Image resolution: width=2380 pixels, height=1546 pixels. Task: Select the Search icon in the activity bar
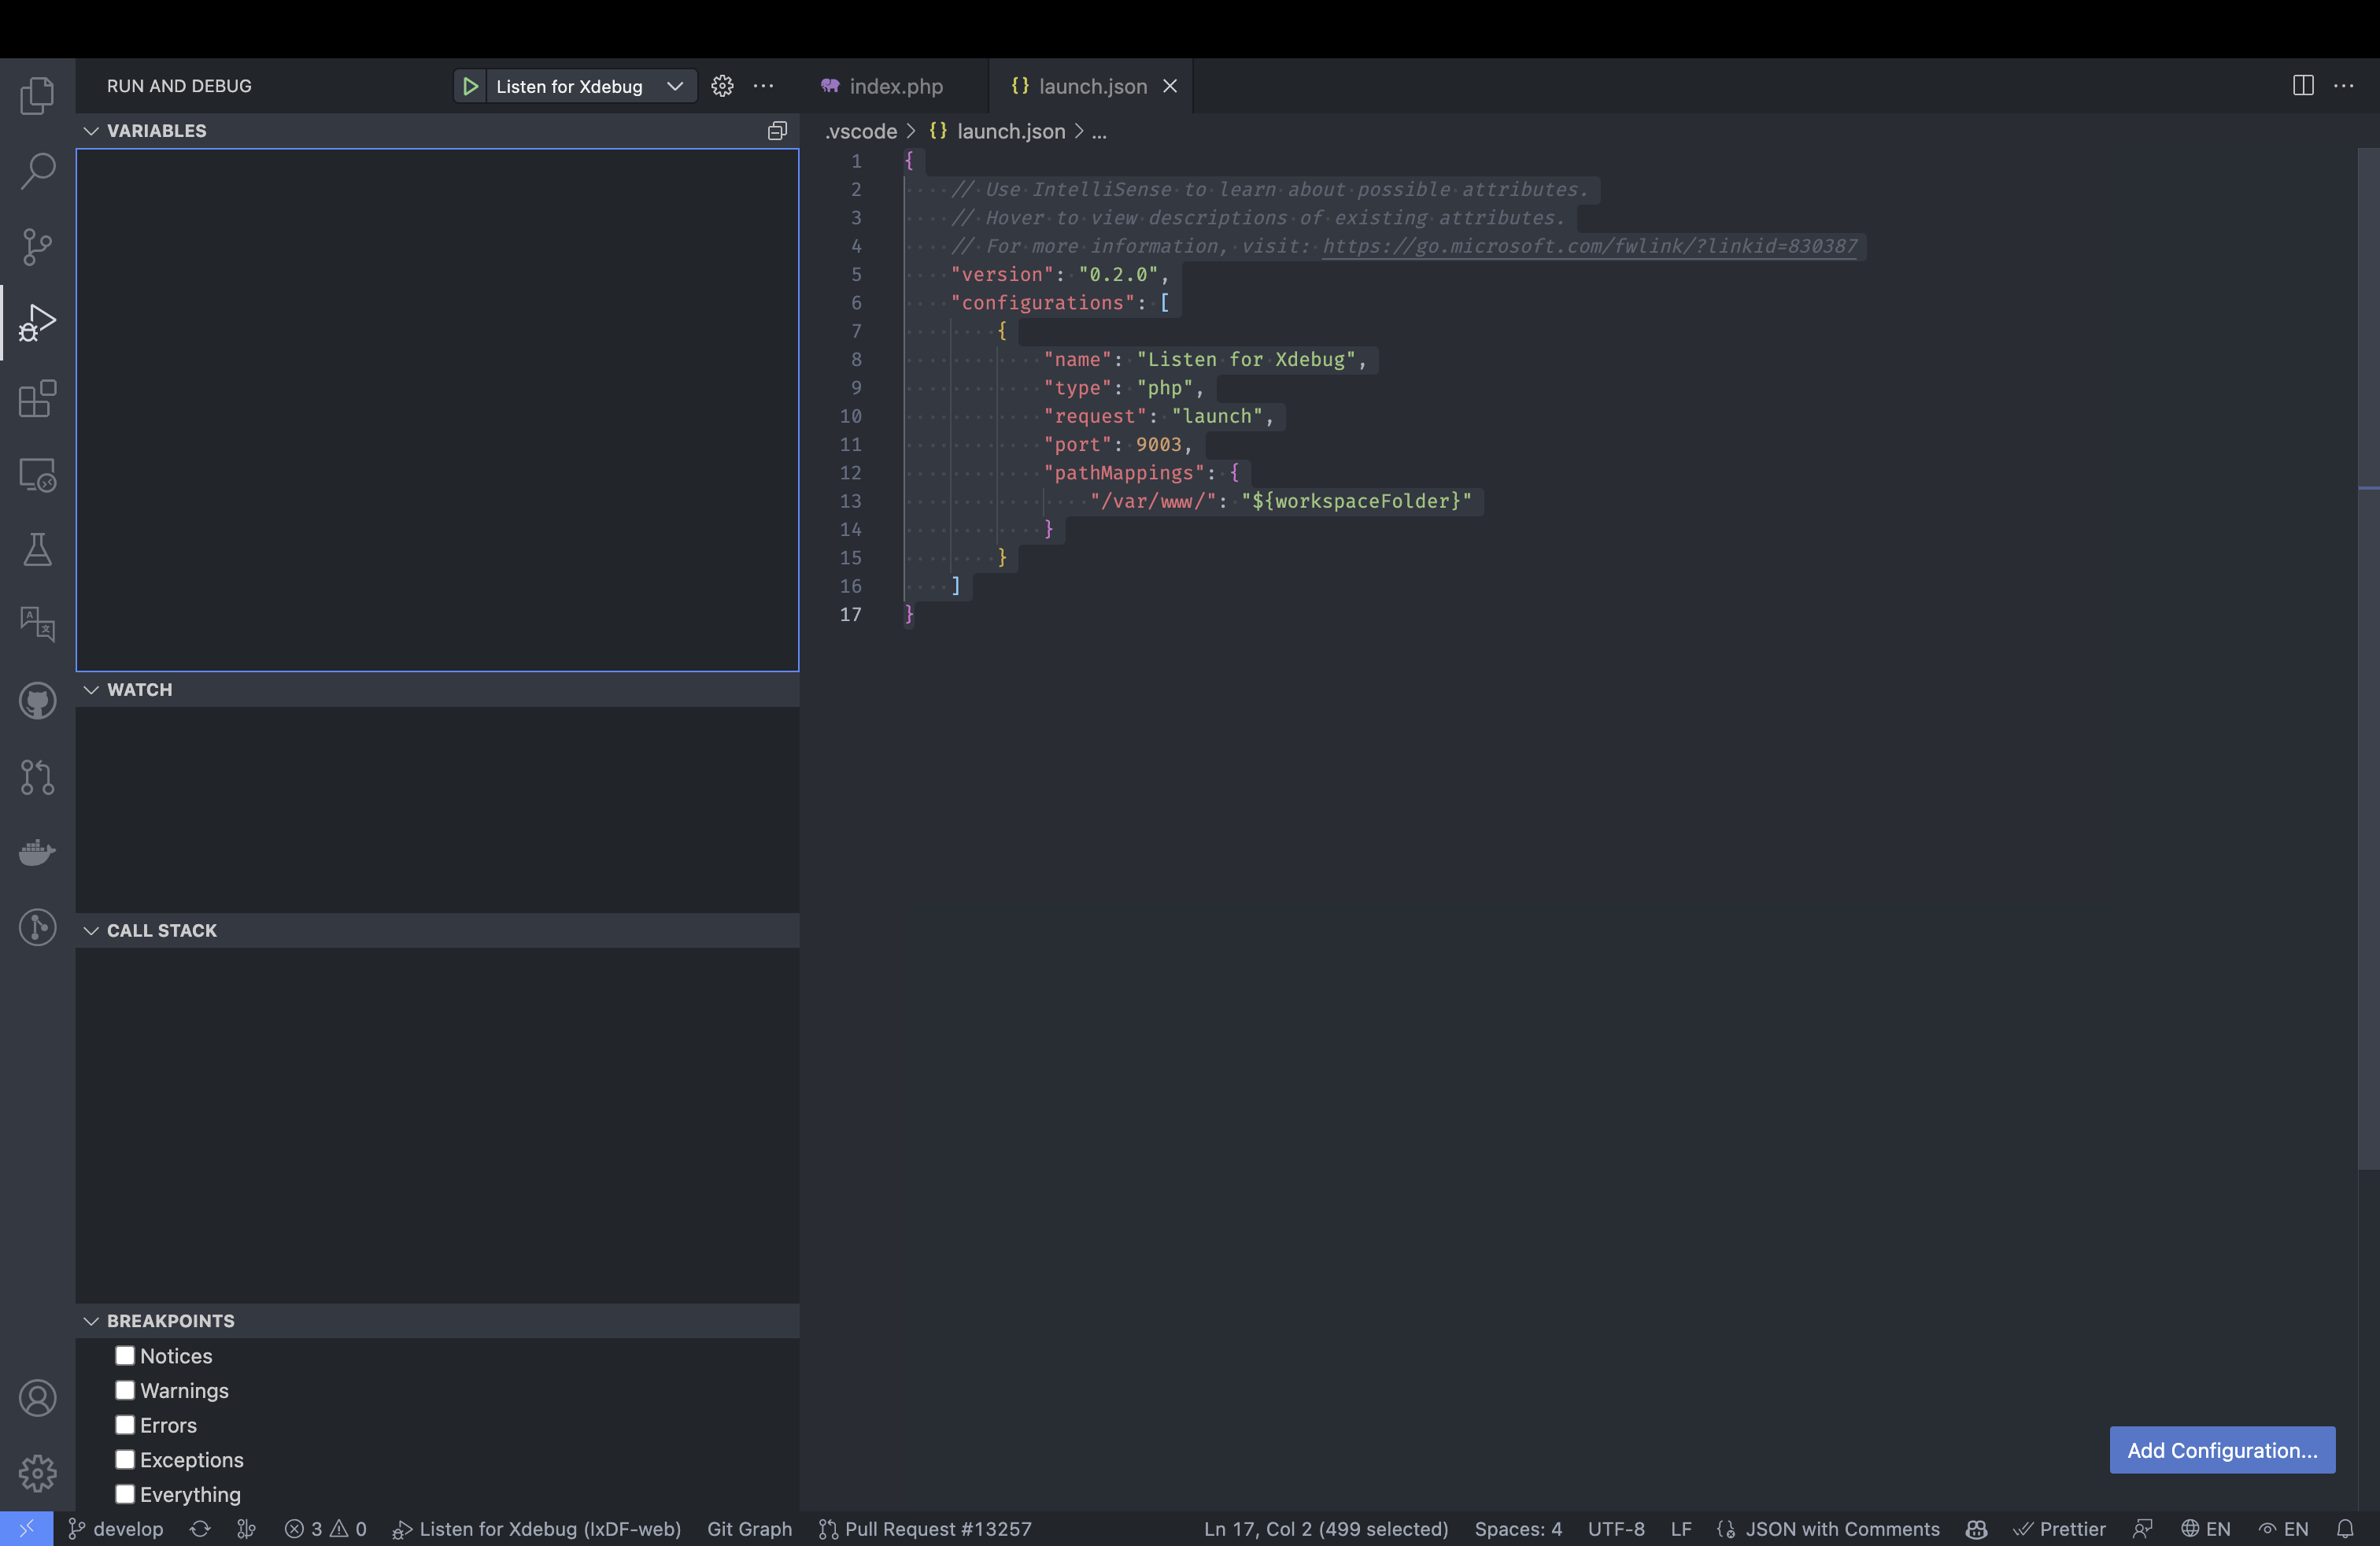(x=37, y=171)
